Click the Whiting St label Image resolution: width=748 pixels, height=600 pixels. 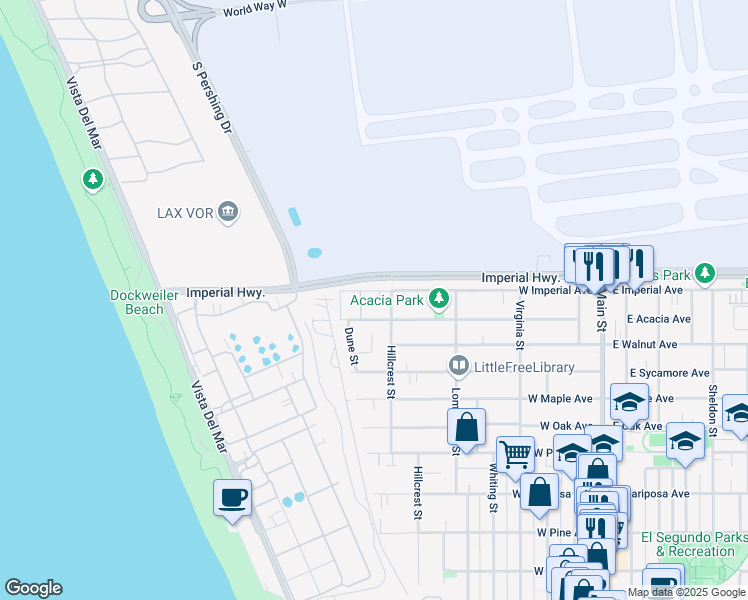493,488
